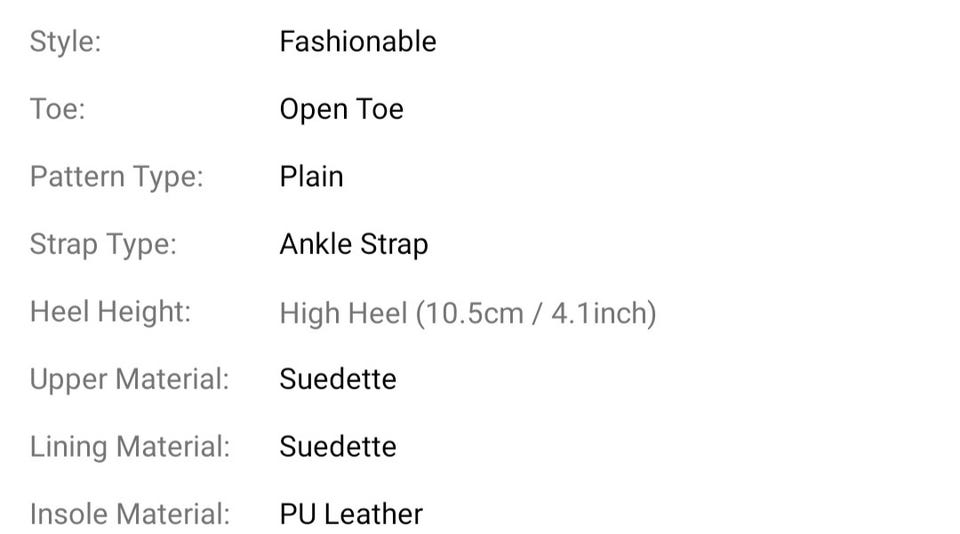This screenshot has height=534, width=960.
Task: Select the PU Leather value
Action: click(350, 514)
